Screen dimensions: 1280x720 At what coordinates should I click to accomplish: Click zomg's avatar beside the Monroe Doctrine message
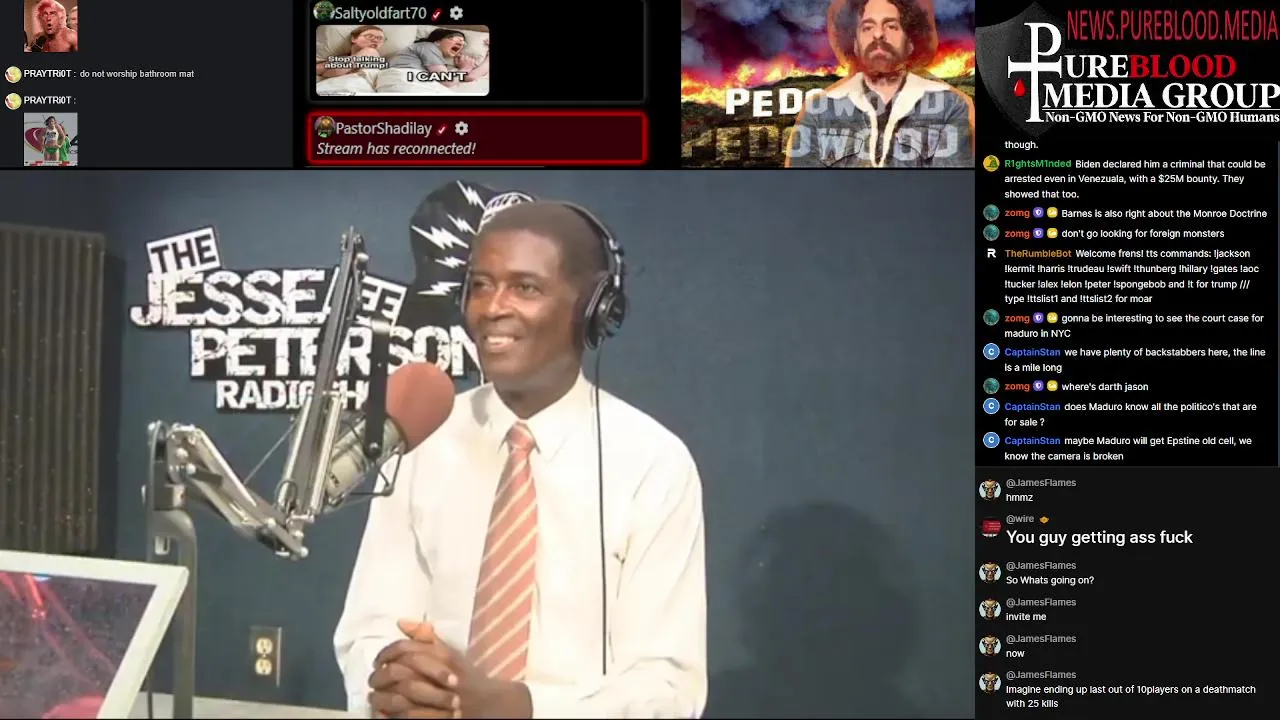[x=990, y=213]
